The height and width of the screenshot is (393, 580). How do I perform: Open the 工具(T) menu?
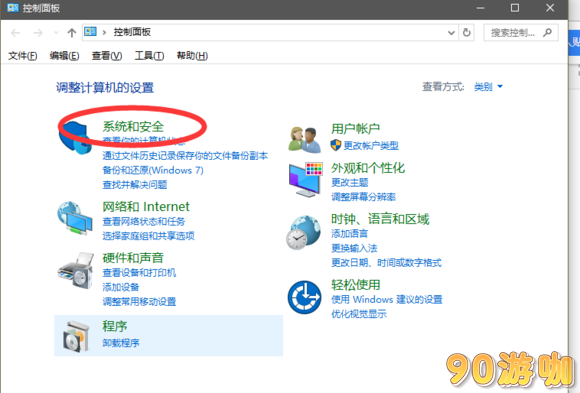[x=149, y=56]
